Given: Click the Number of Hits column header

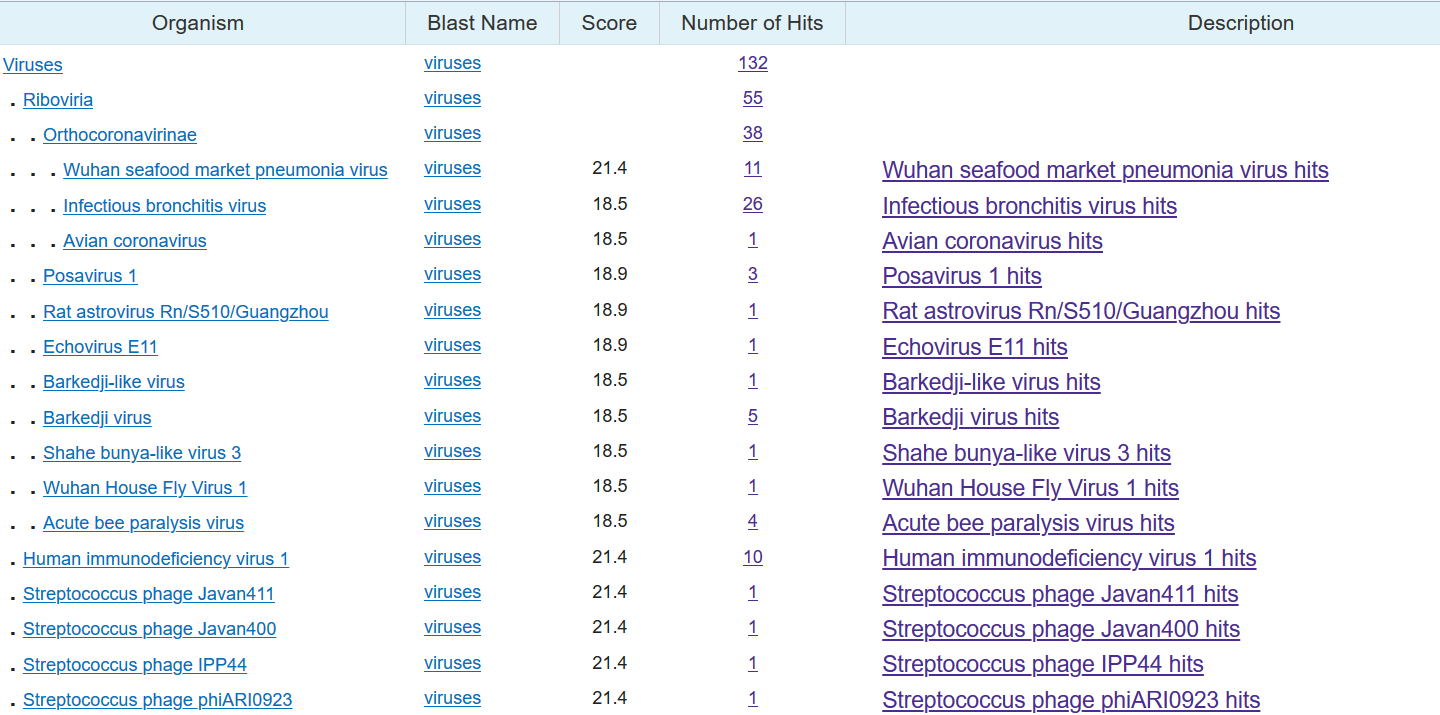Looking at the screenshot, I should click(752, 23).
